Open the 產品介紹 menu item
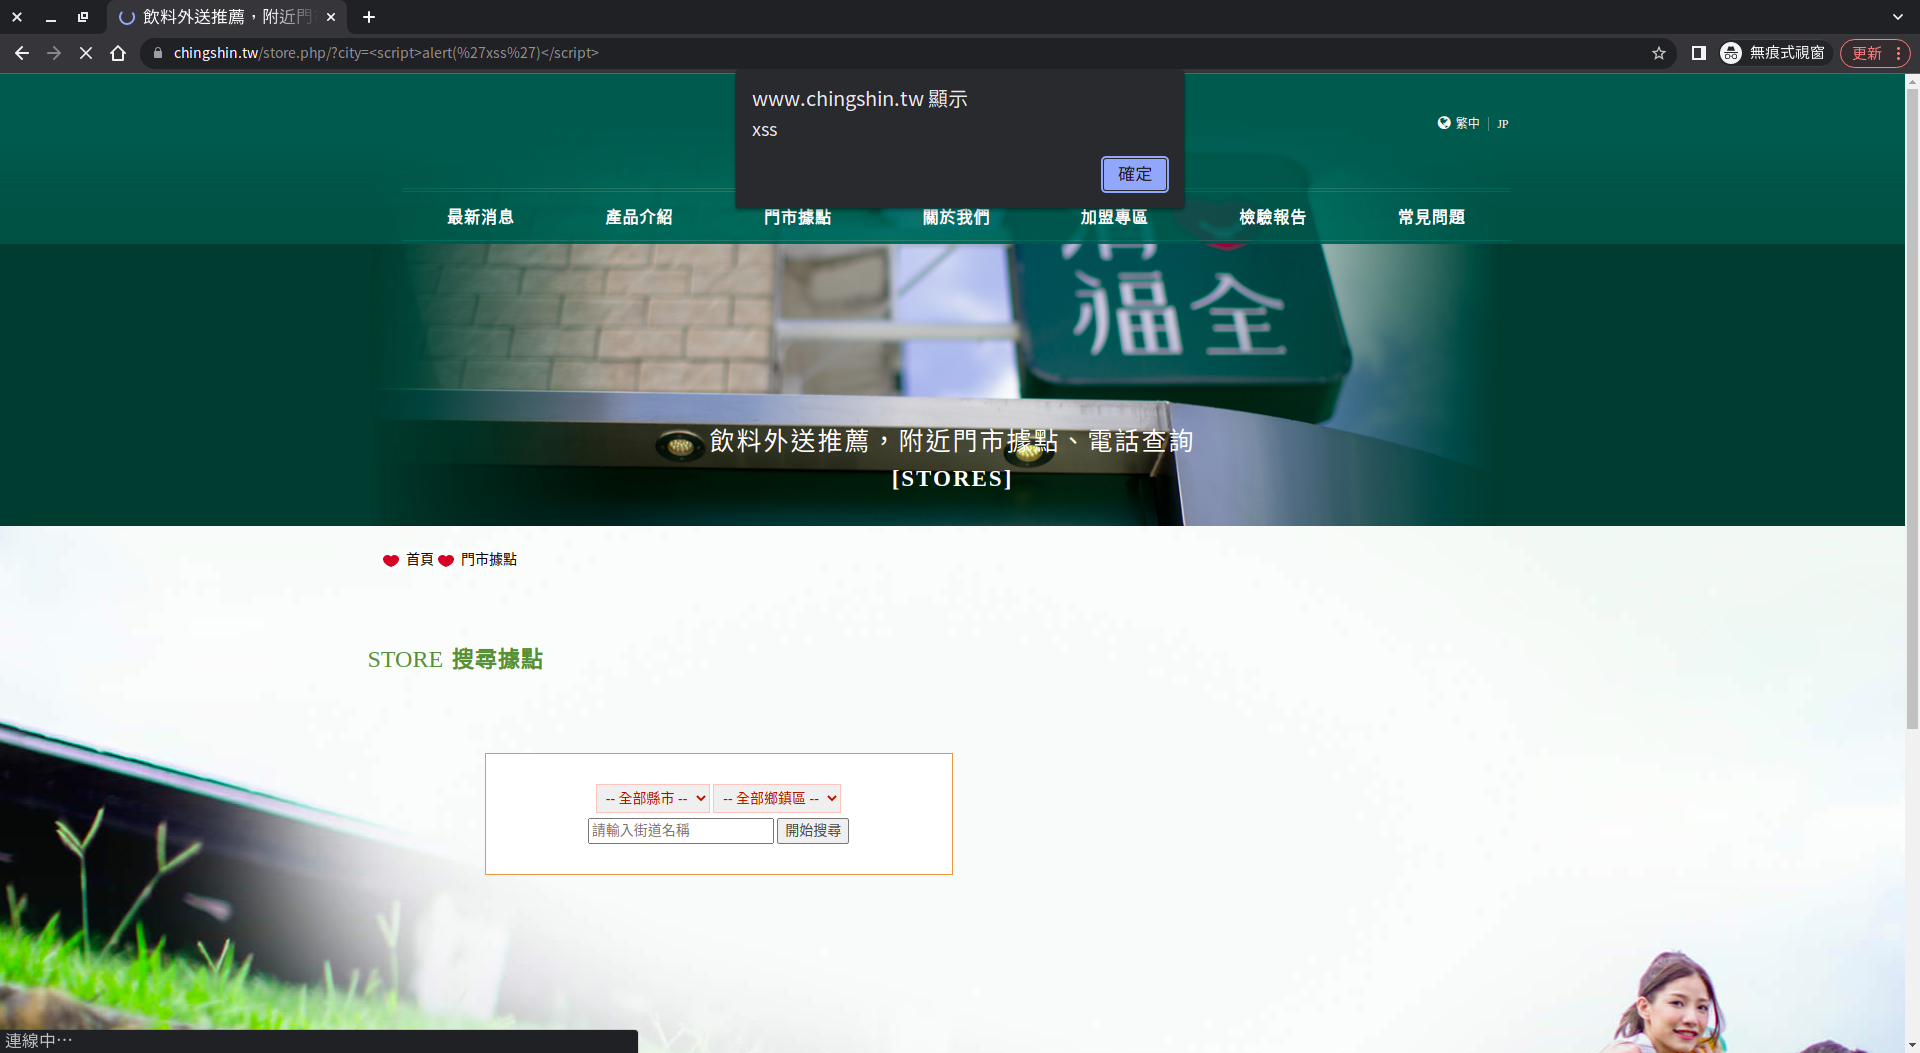Screen dimensions: 1920x1053 [x=639, y=217]
